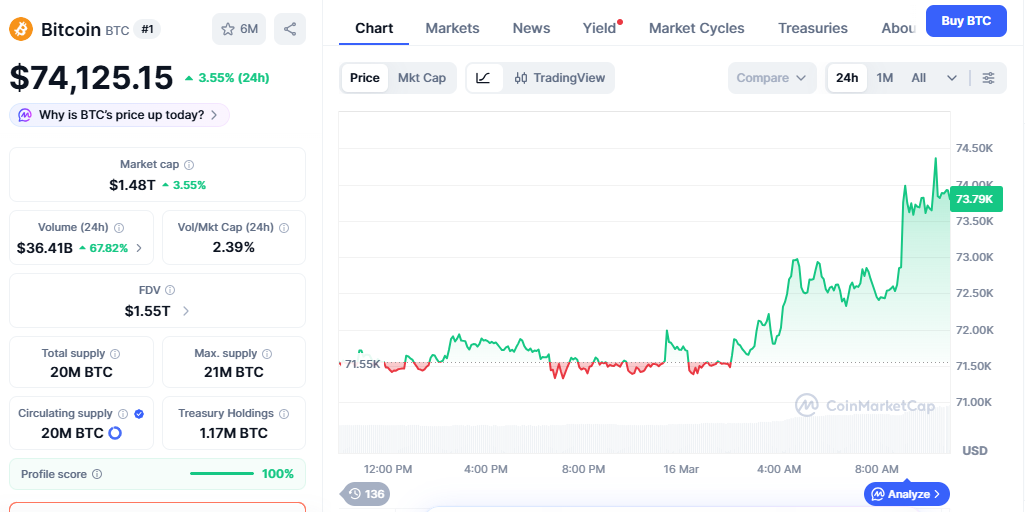Viewport: 1025px width, 512px height.
Task: Click the Profile score progress bar
Action: [x=222, y=474]
